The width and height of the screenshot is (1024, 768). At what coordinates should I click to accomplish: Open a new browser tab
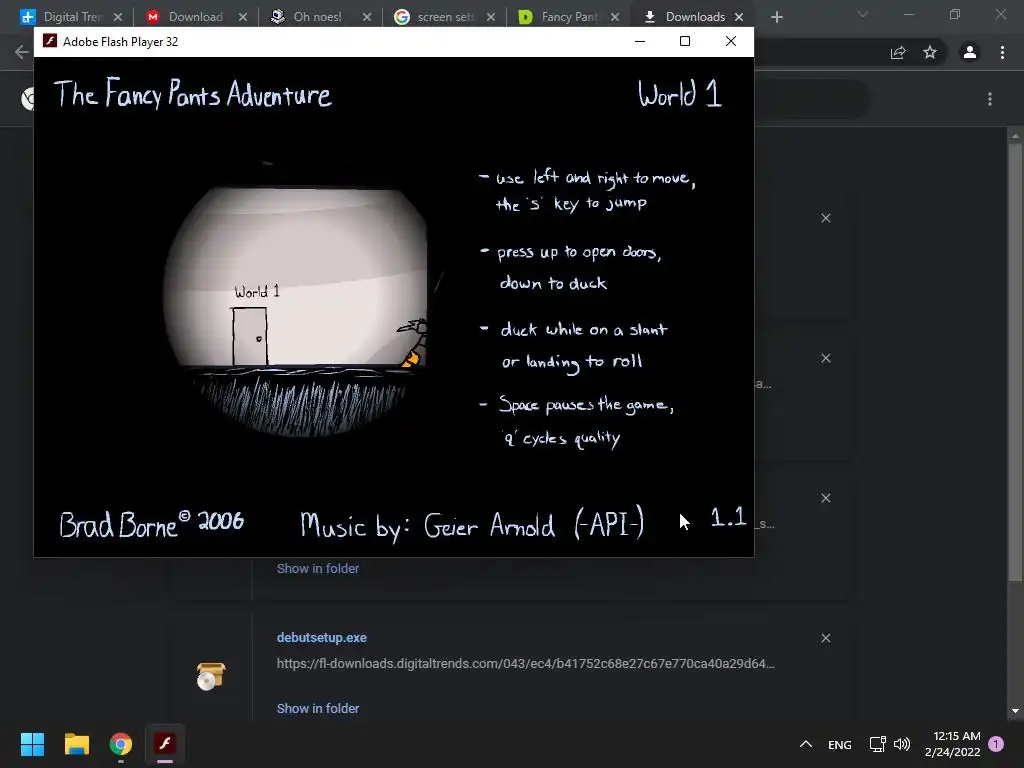776,17
